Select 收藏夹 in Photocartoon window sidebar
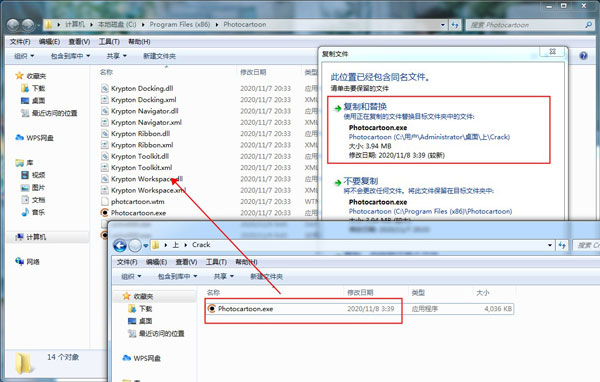 [x=31, y=76]
